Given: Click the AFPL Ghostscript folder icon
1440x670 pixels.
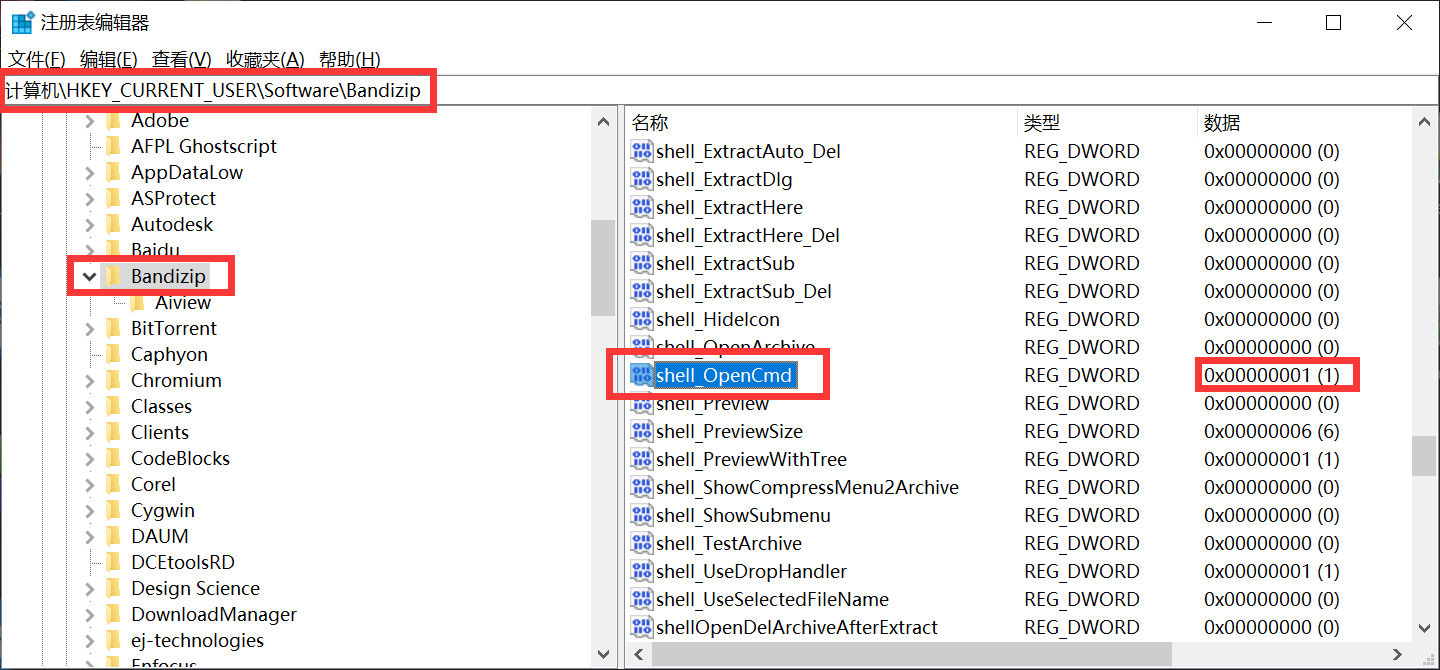Looking at the screenshot, I should 114,147.
